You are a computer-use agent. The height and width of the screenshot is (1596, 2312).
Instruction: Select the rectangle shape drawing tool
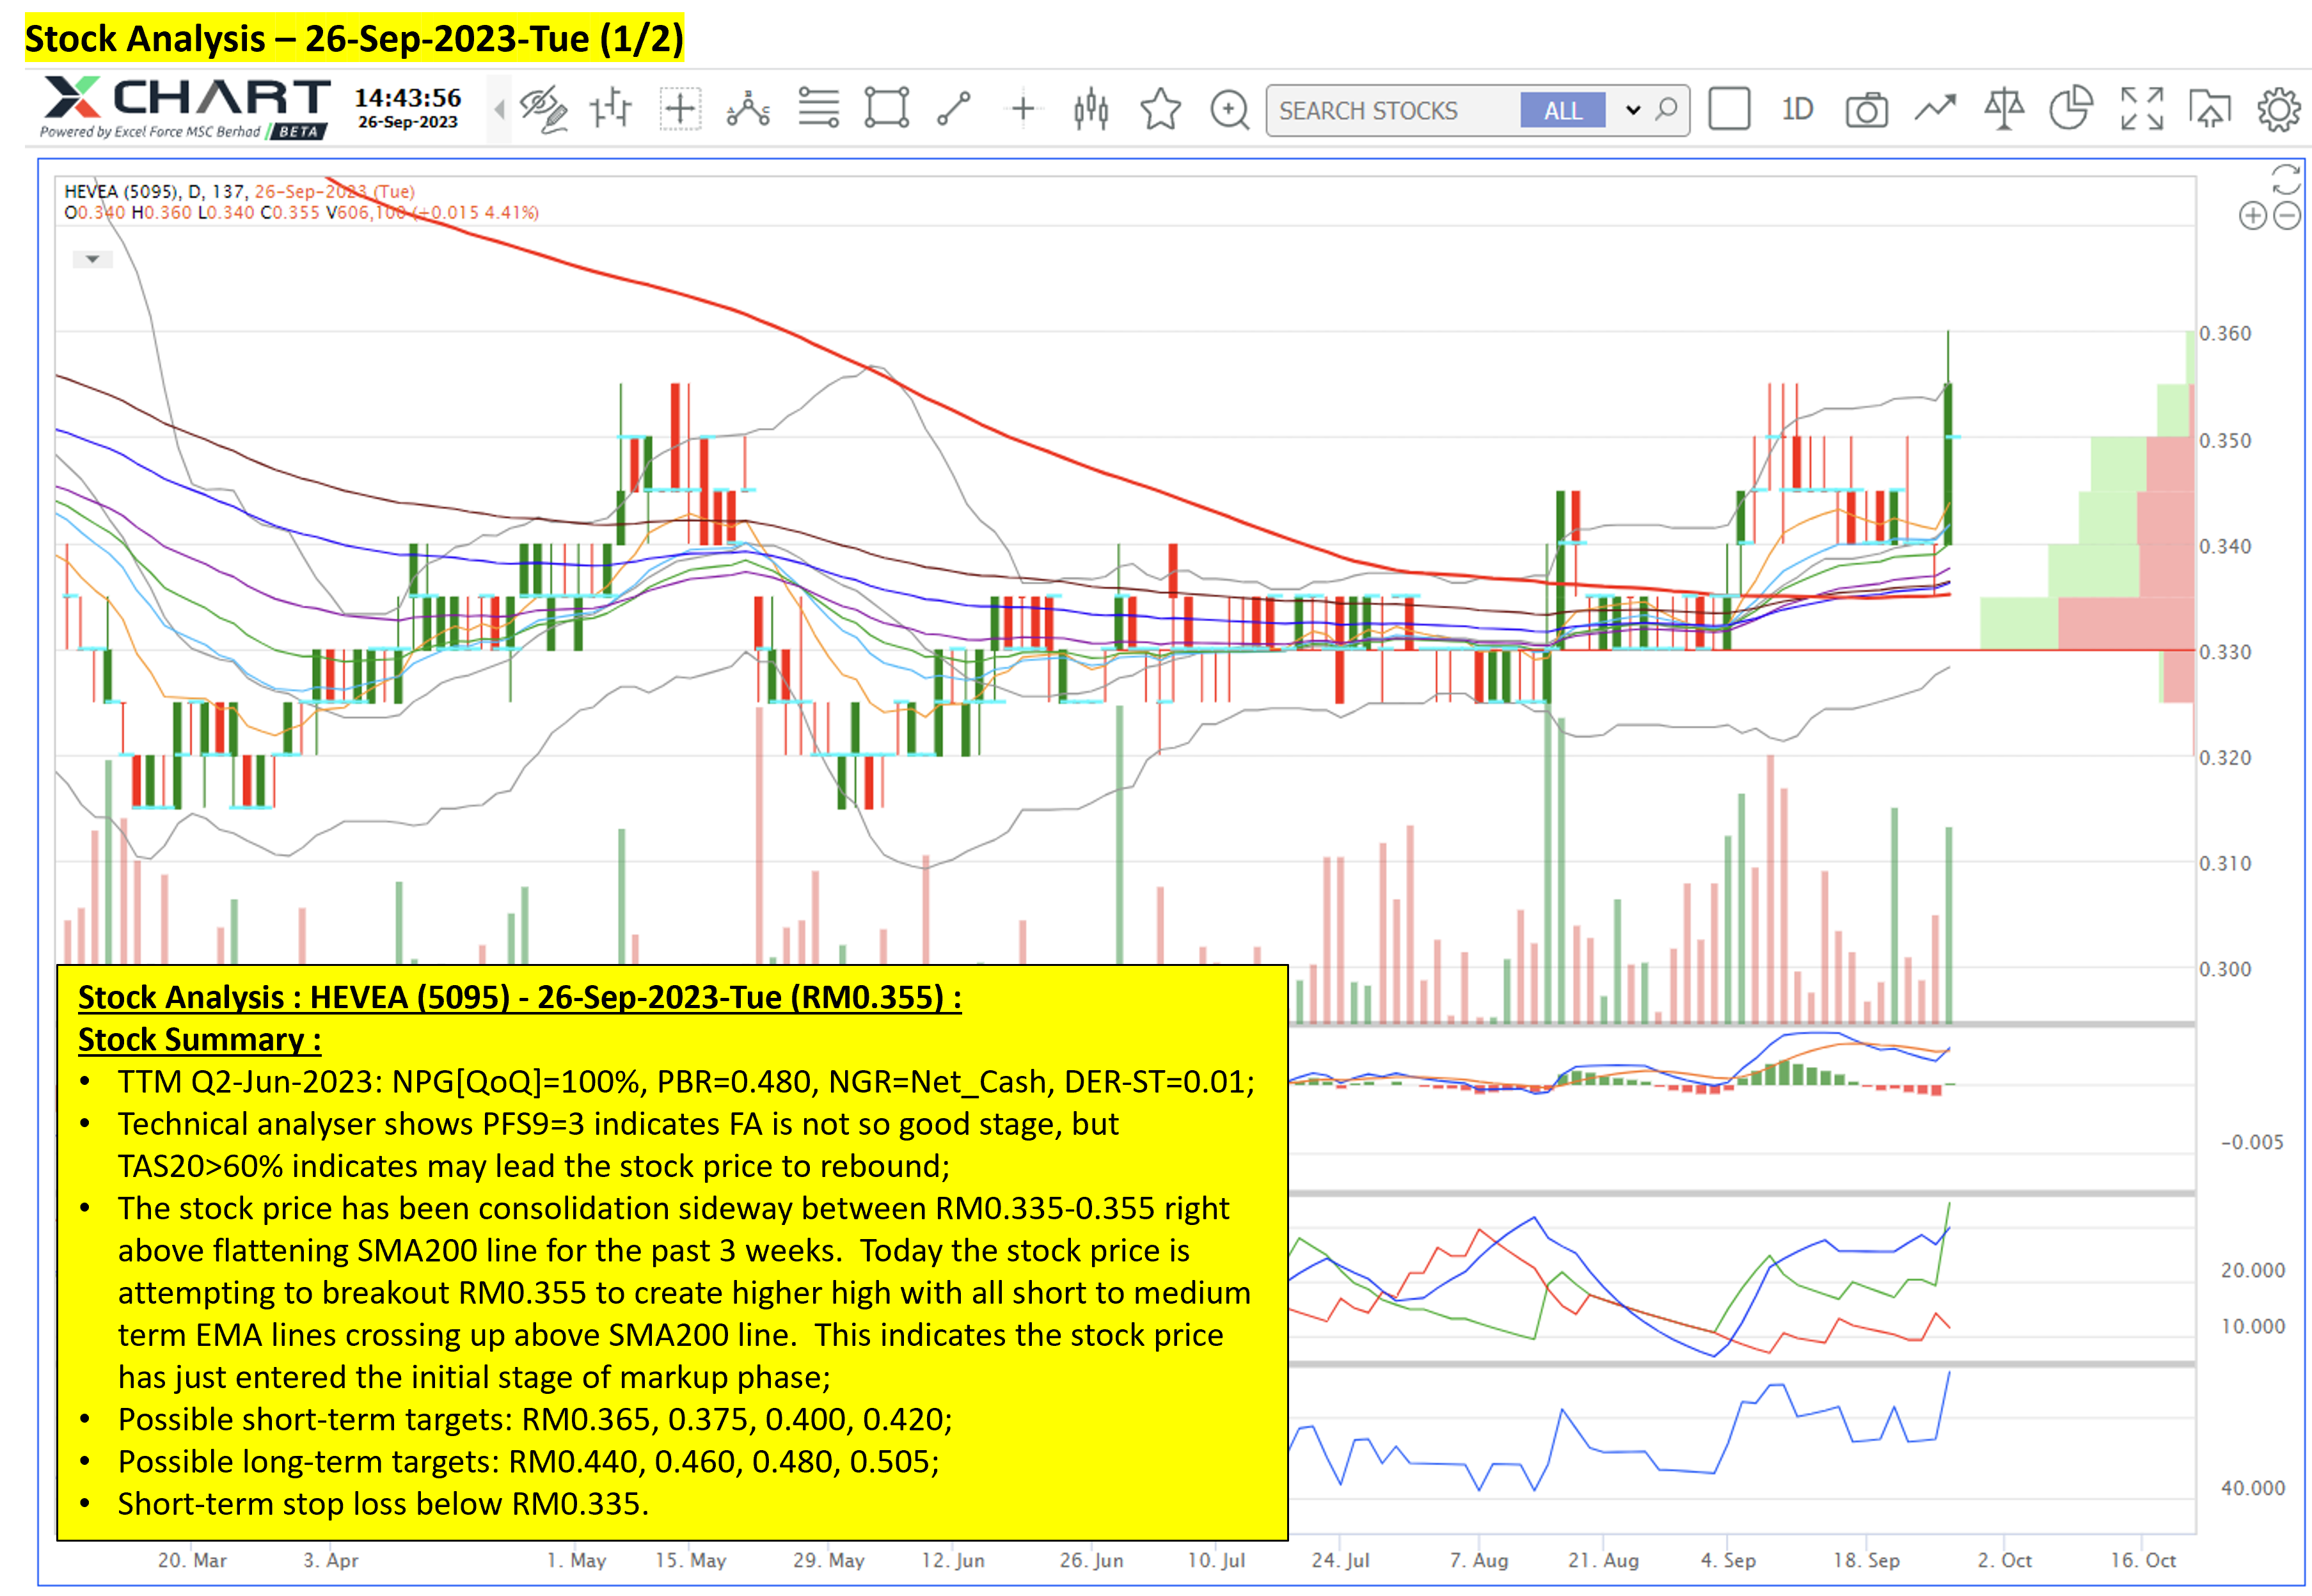click(x=886, y=109)
